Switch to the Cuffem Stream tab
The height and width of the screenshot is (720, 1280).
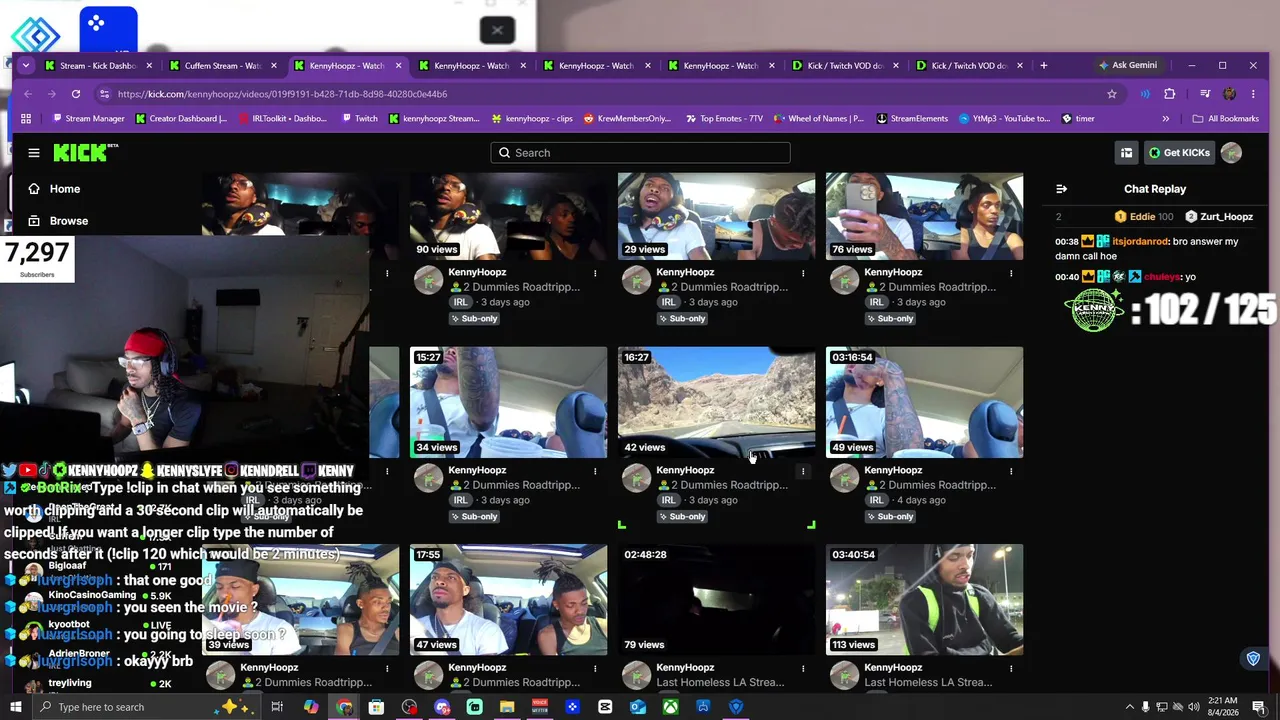pyautogui.click(x=222, y=66)
